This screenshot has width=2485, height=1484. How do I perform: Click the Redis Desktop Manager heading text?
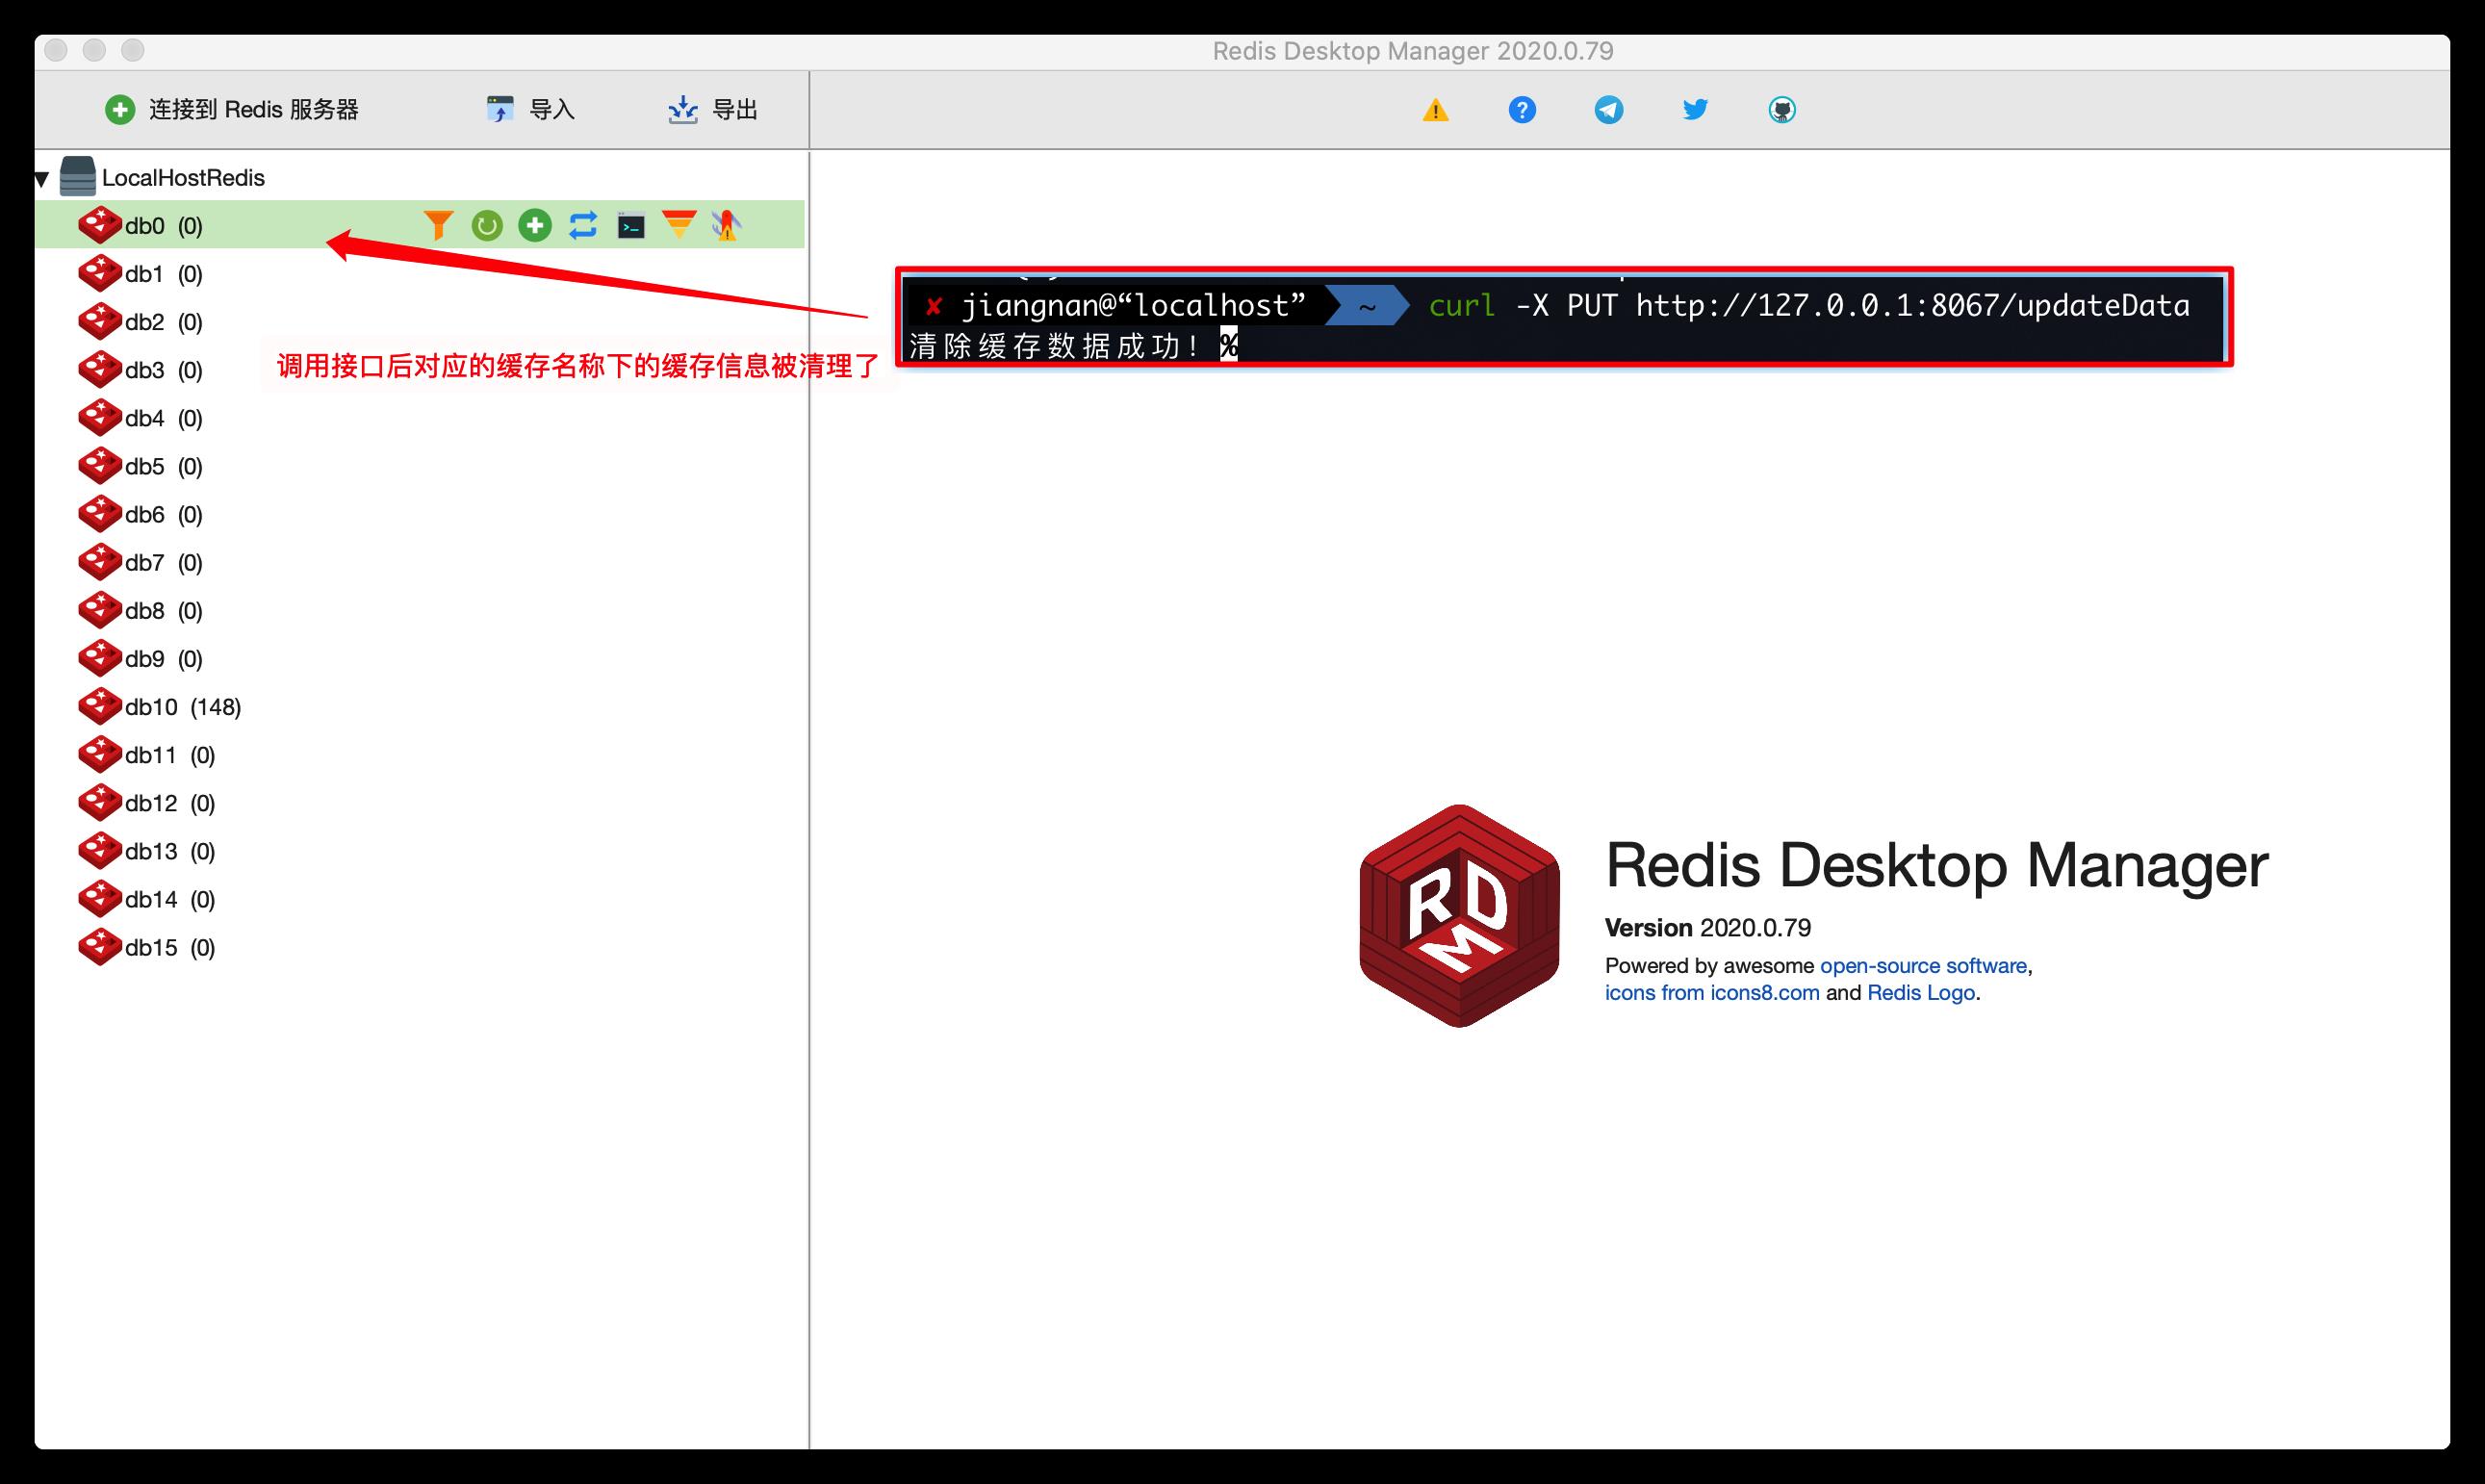coord(1937,864)
